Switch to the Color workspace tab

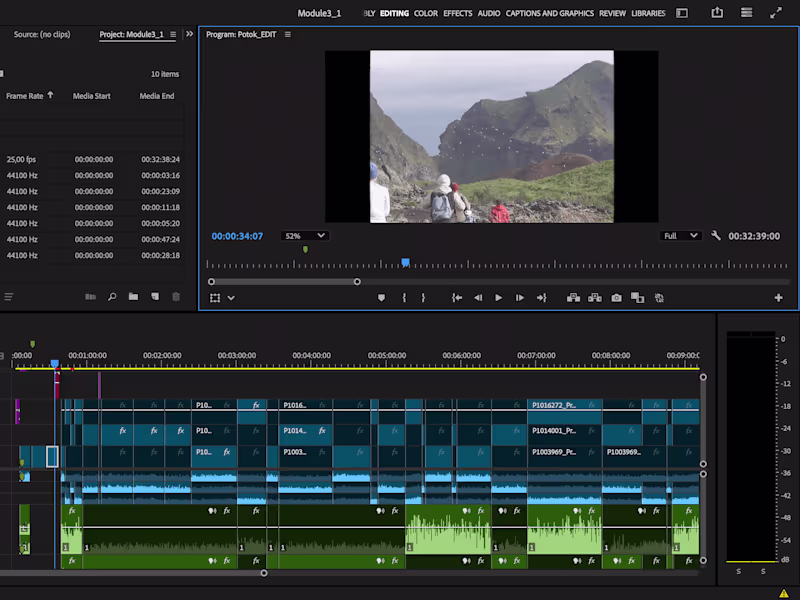pos(426,14)
